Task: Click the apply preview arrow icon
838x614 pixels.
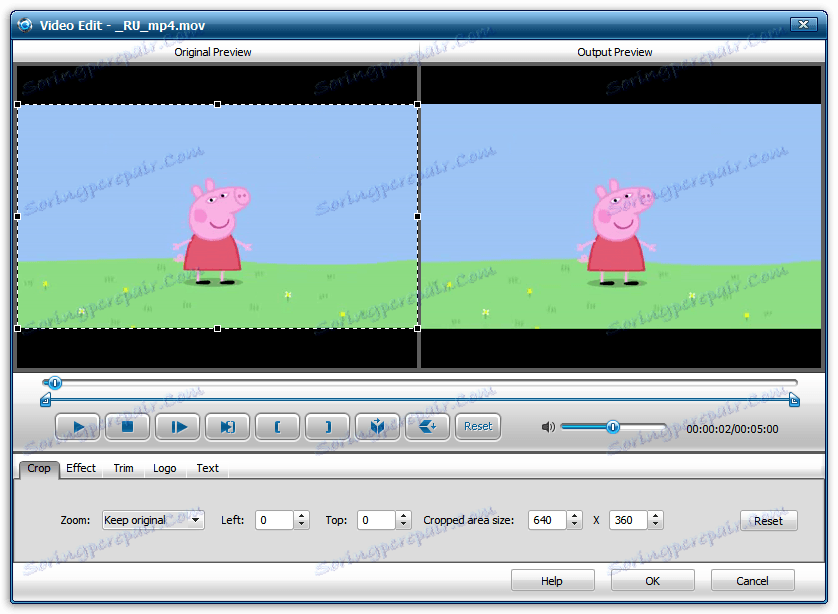Action: point(427,426)
